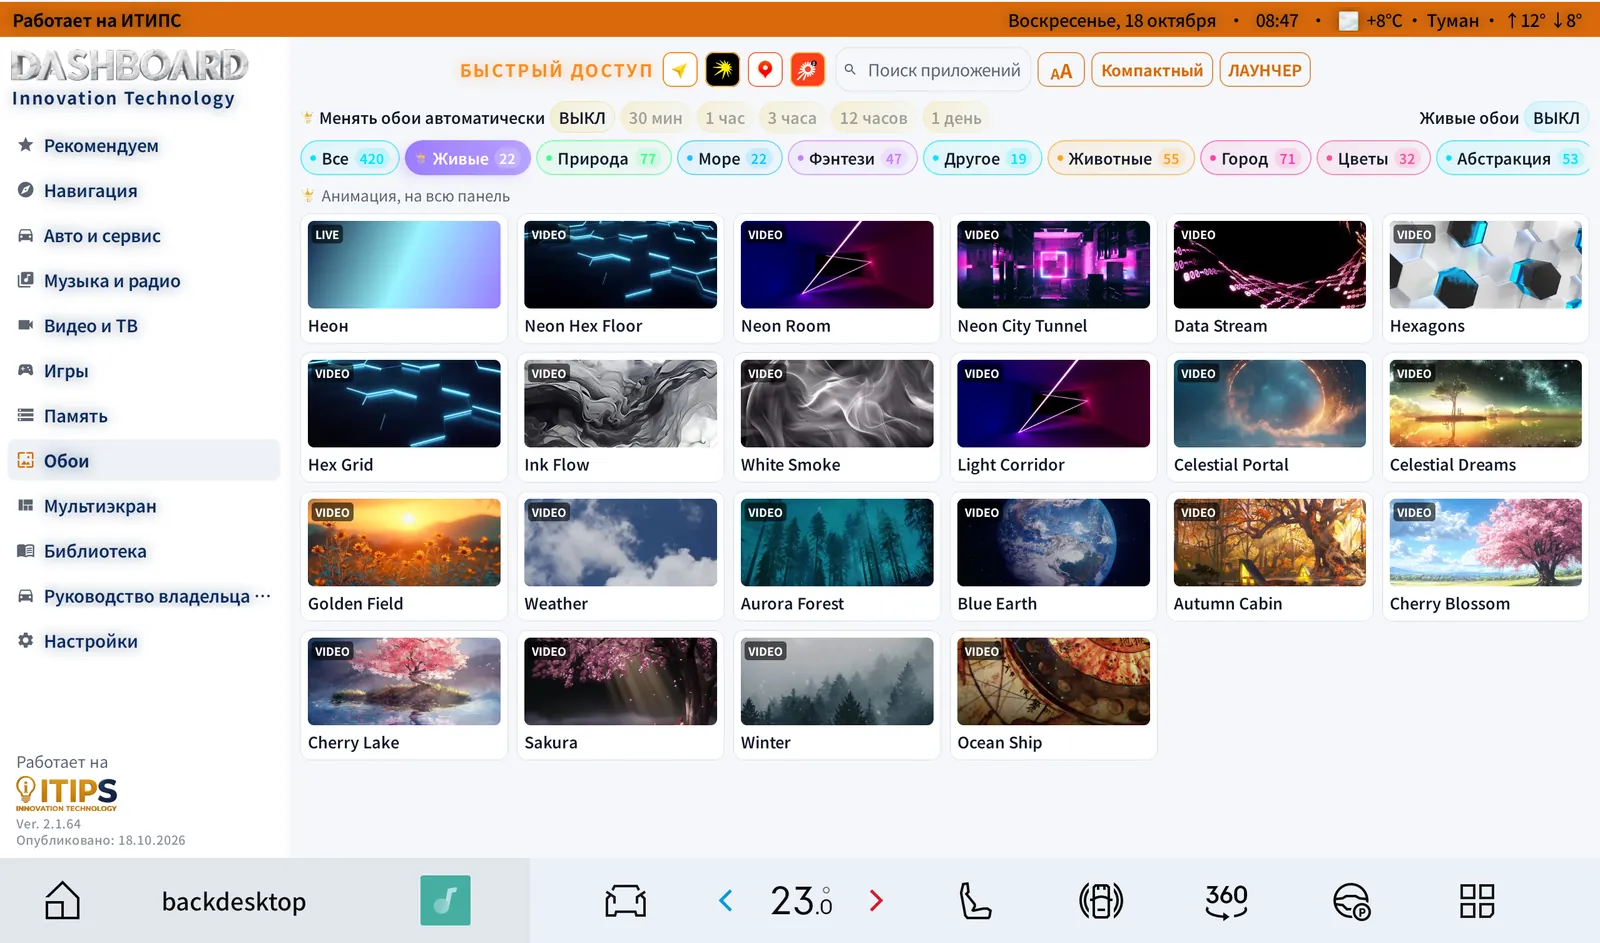Tap the steering wheel parking icon

(1352, 901)
